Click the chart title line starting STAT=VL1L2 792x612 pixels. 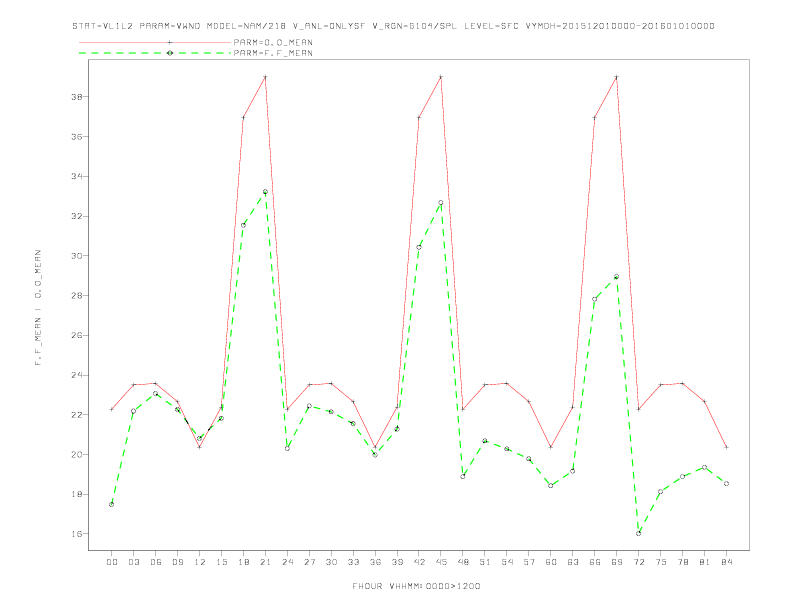pyautogui.click(x=393, y=26)
